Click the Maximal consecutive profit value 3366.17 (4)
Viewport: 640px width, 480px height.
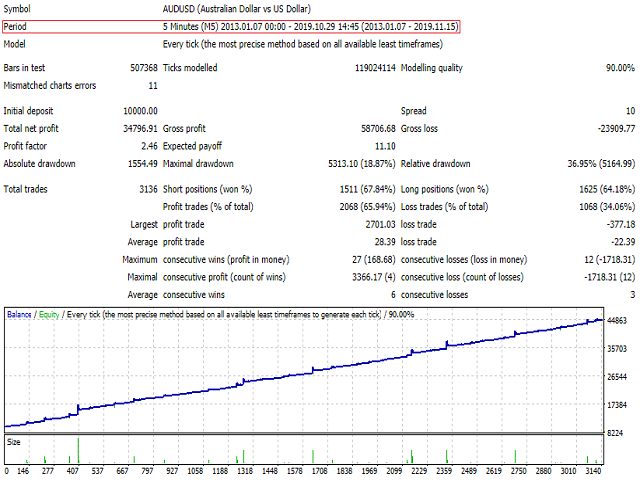[374, 277]
